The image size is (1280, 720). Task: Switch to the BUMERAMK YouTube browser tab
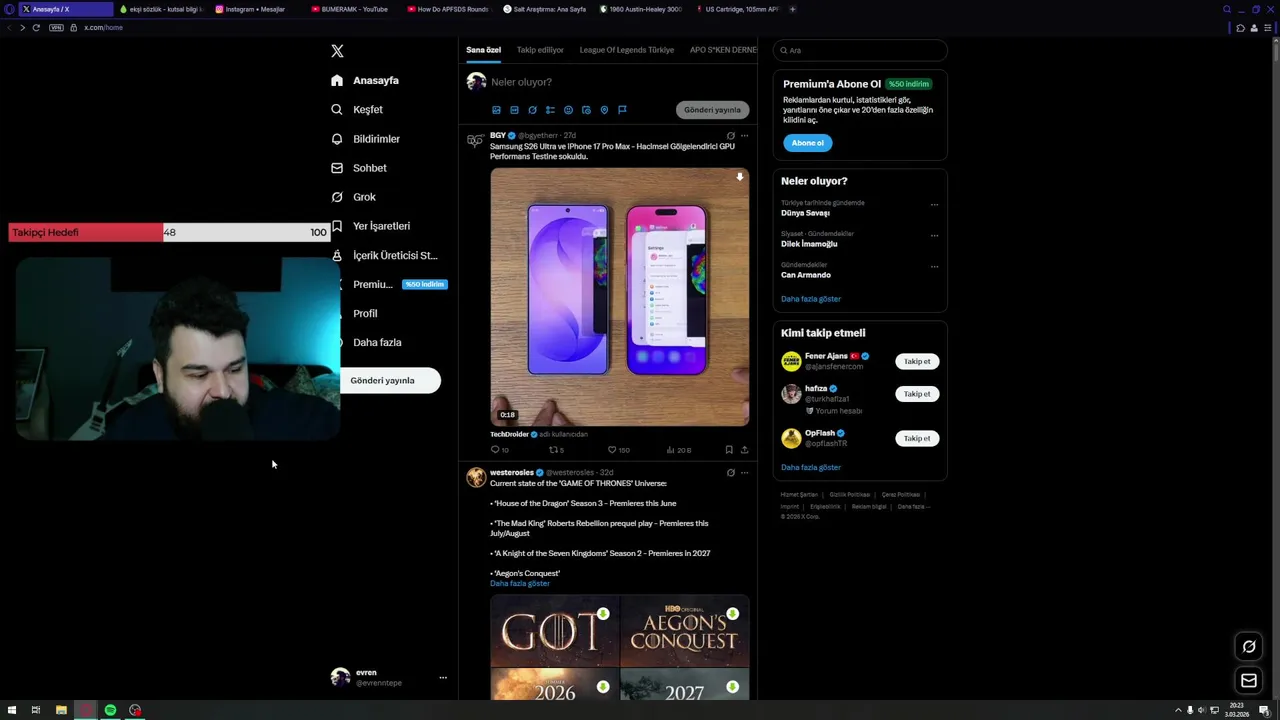[x=352, y=9]
